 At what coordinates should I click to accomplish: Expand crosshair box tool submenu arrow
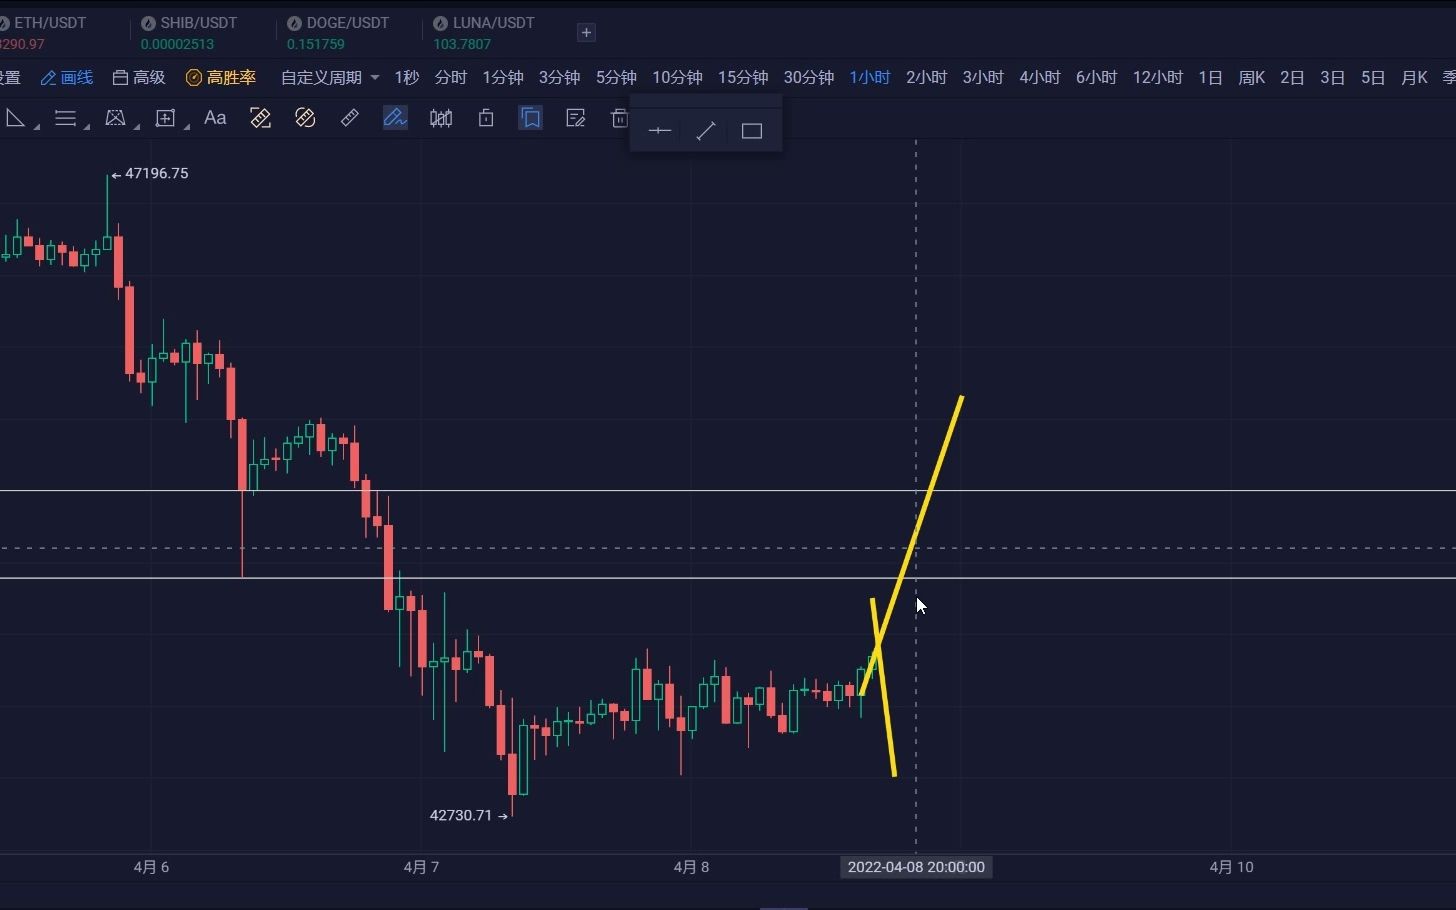coord(187,127)
